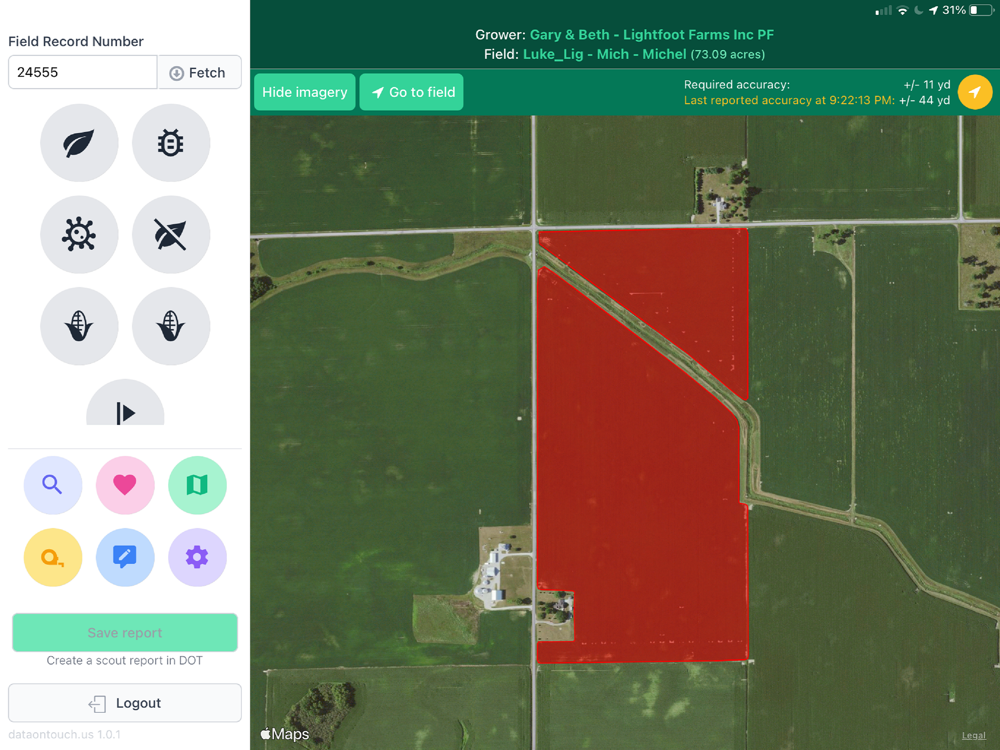Click dataontouch.us 1.0.1 version text

click(64, 735)
